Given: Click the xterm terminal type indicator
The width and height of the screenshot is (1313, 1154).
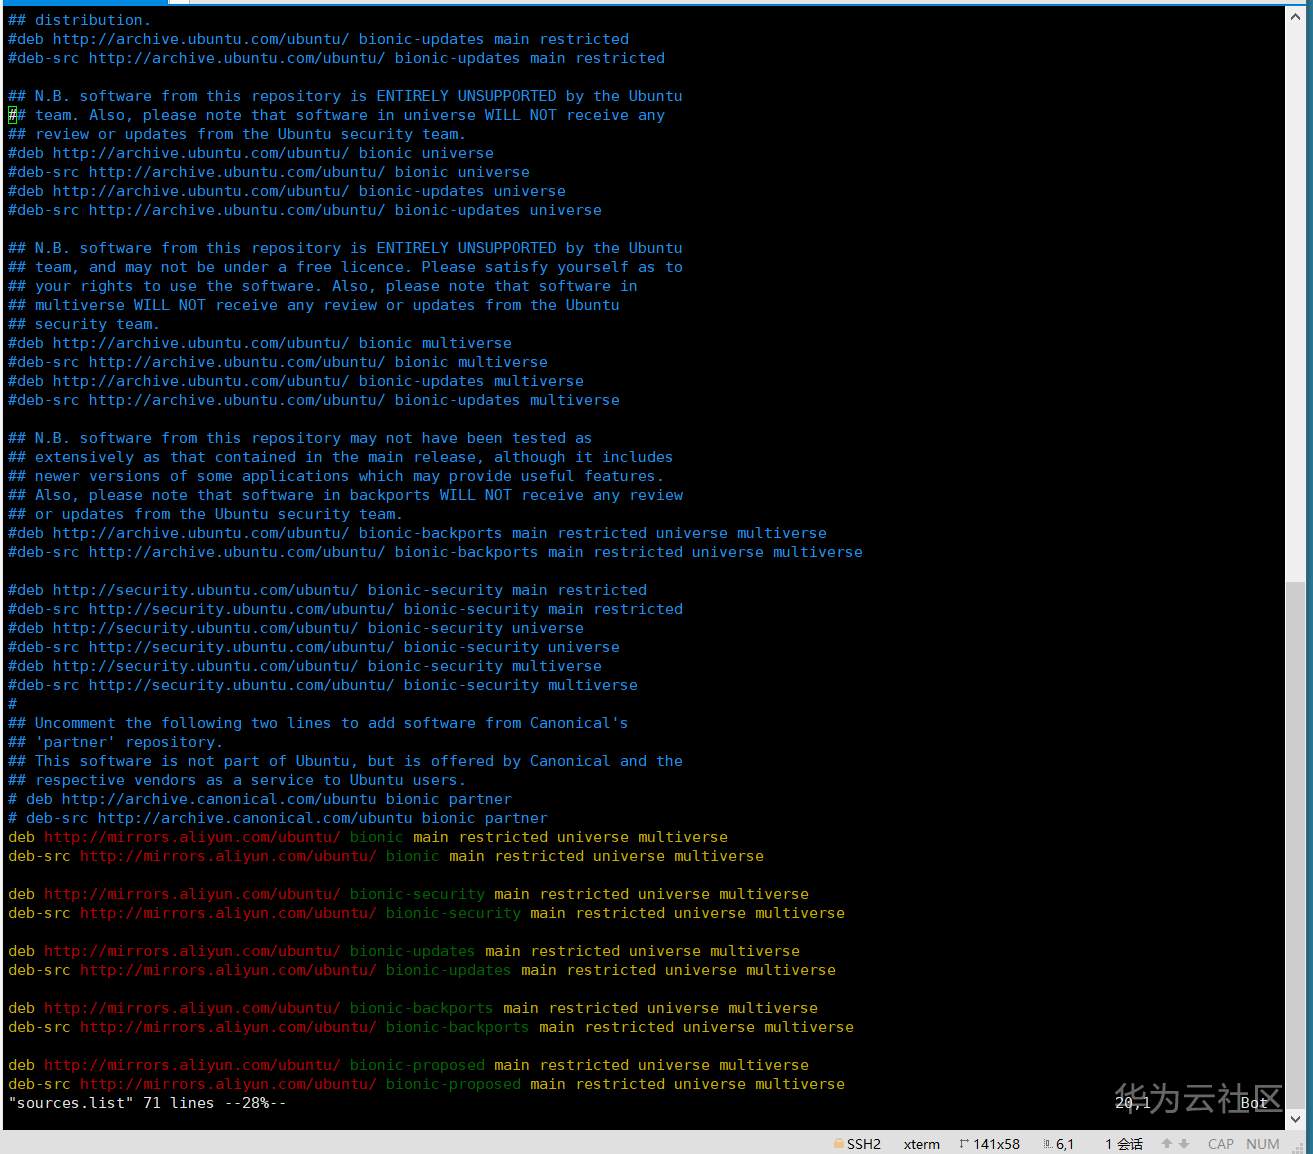Looking at the screenshot, I should (x=922, y=1144).
